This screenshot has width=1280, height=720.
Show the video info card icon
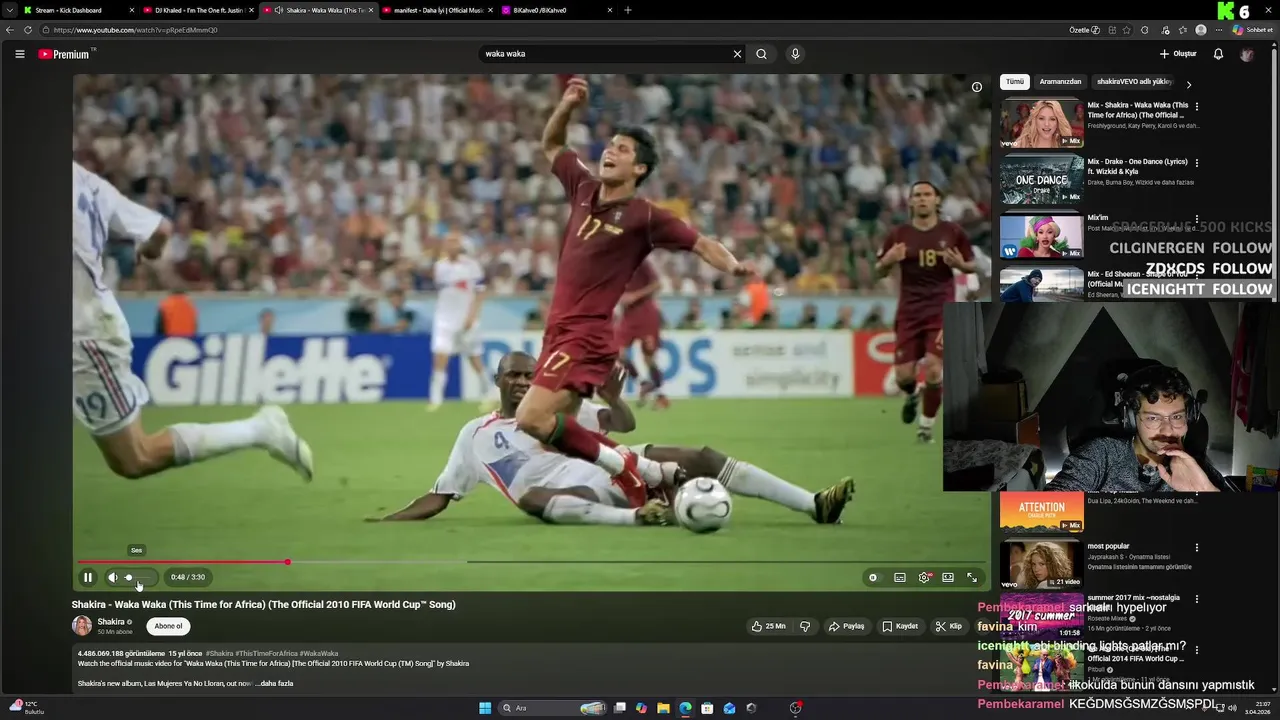(x=977, y=87)
